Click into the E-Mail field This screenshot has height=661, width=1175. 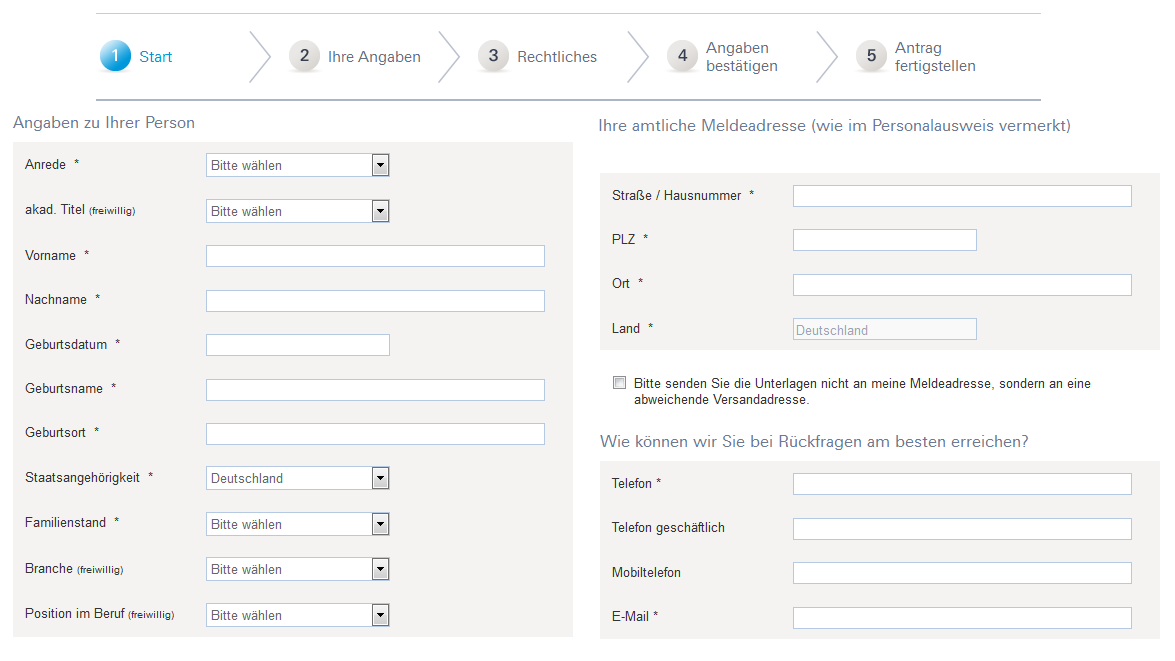coord(962,618)
